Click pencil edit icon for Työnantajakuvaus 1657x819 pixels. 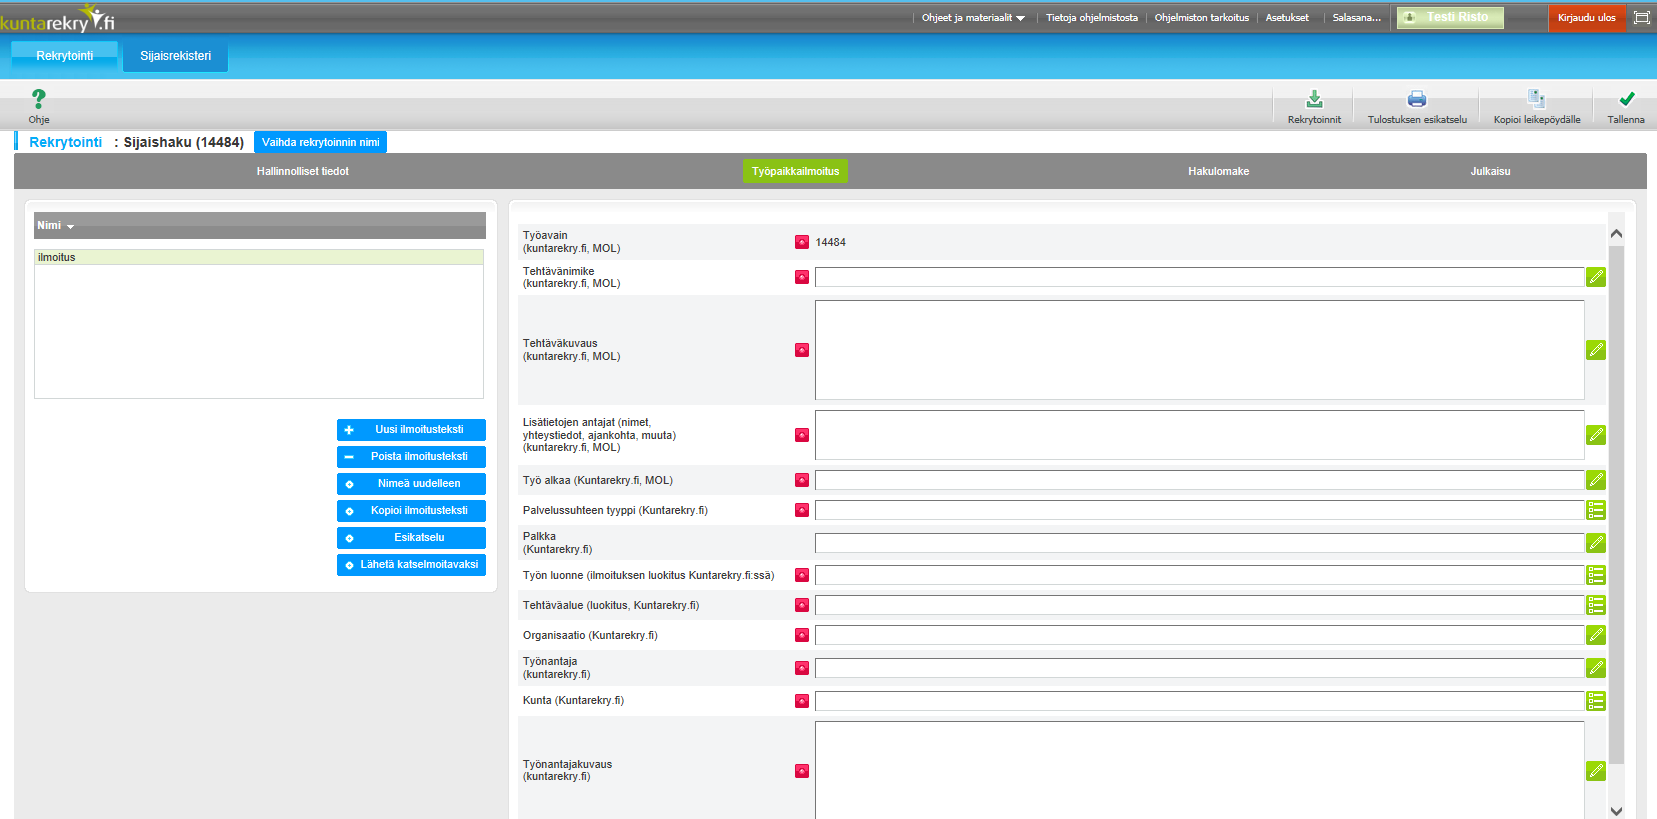click(1596, 771)
